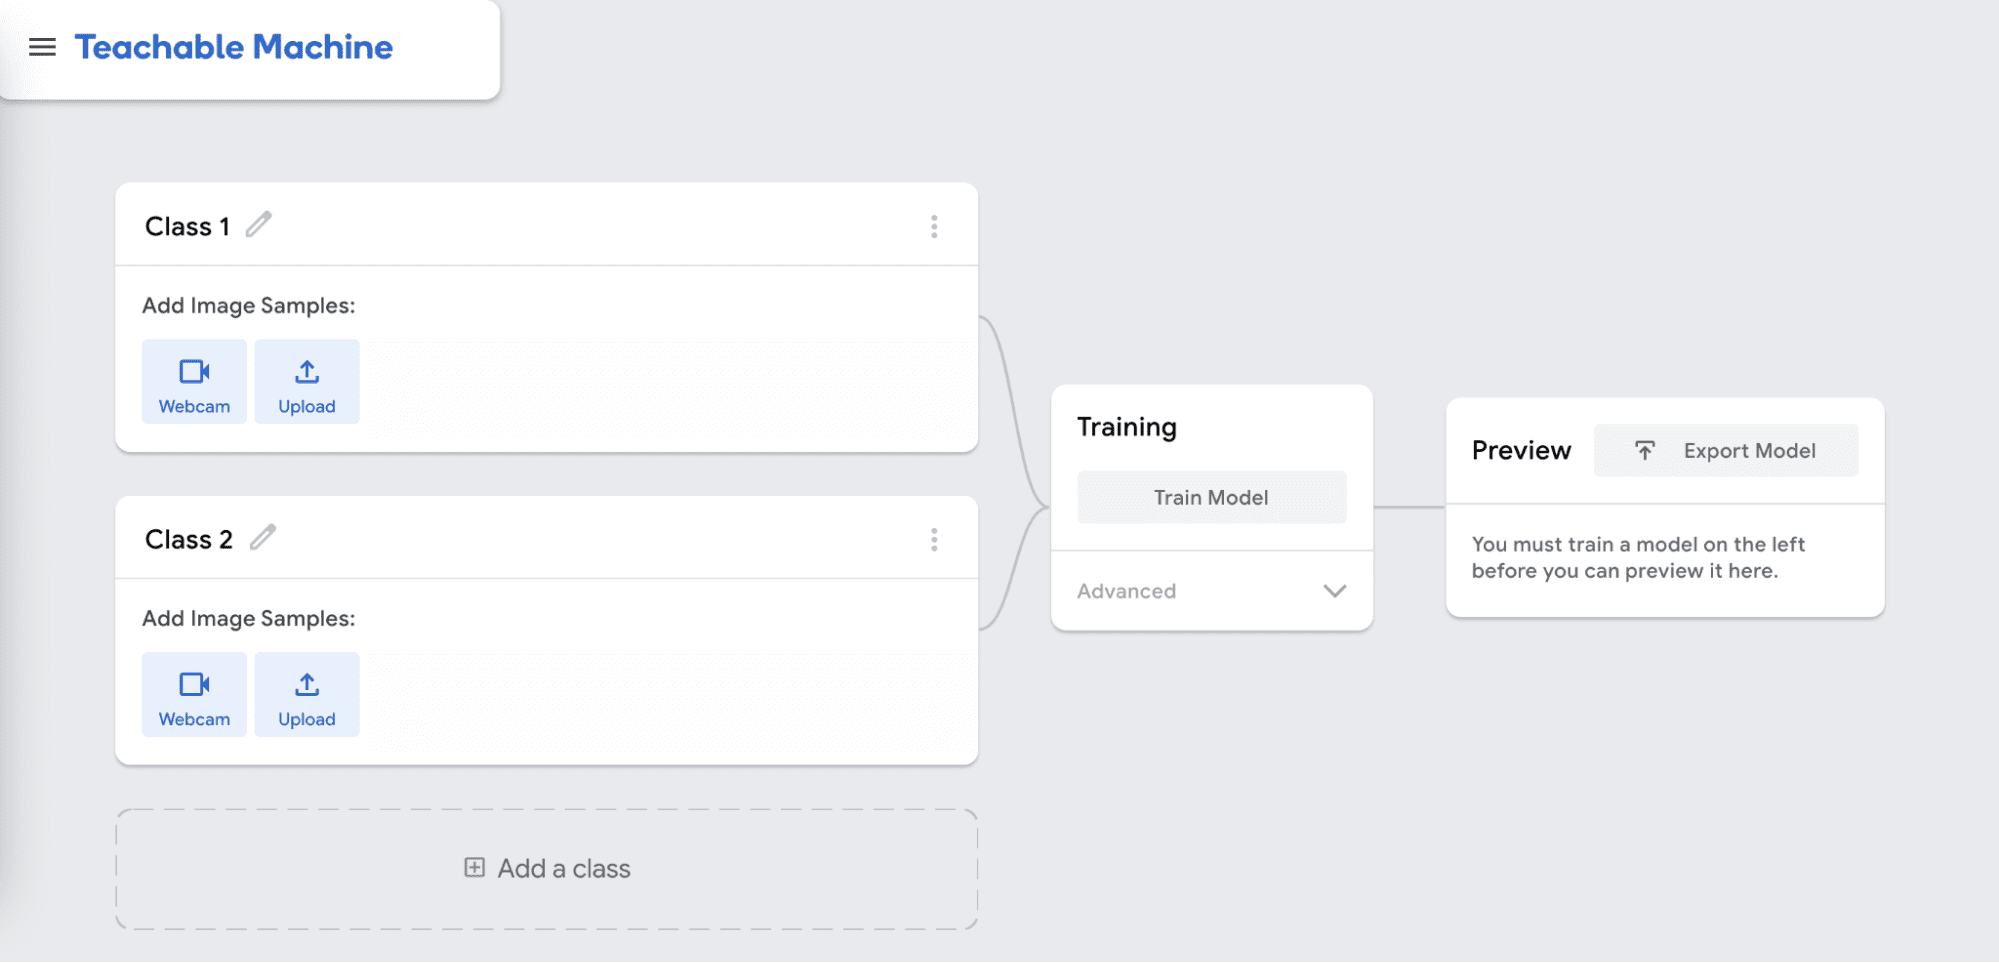Start Webcam capture for Class 2
The height and width of the screenshot is (963, 1999).
(194, 695)
